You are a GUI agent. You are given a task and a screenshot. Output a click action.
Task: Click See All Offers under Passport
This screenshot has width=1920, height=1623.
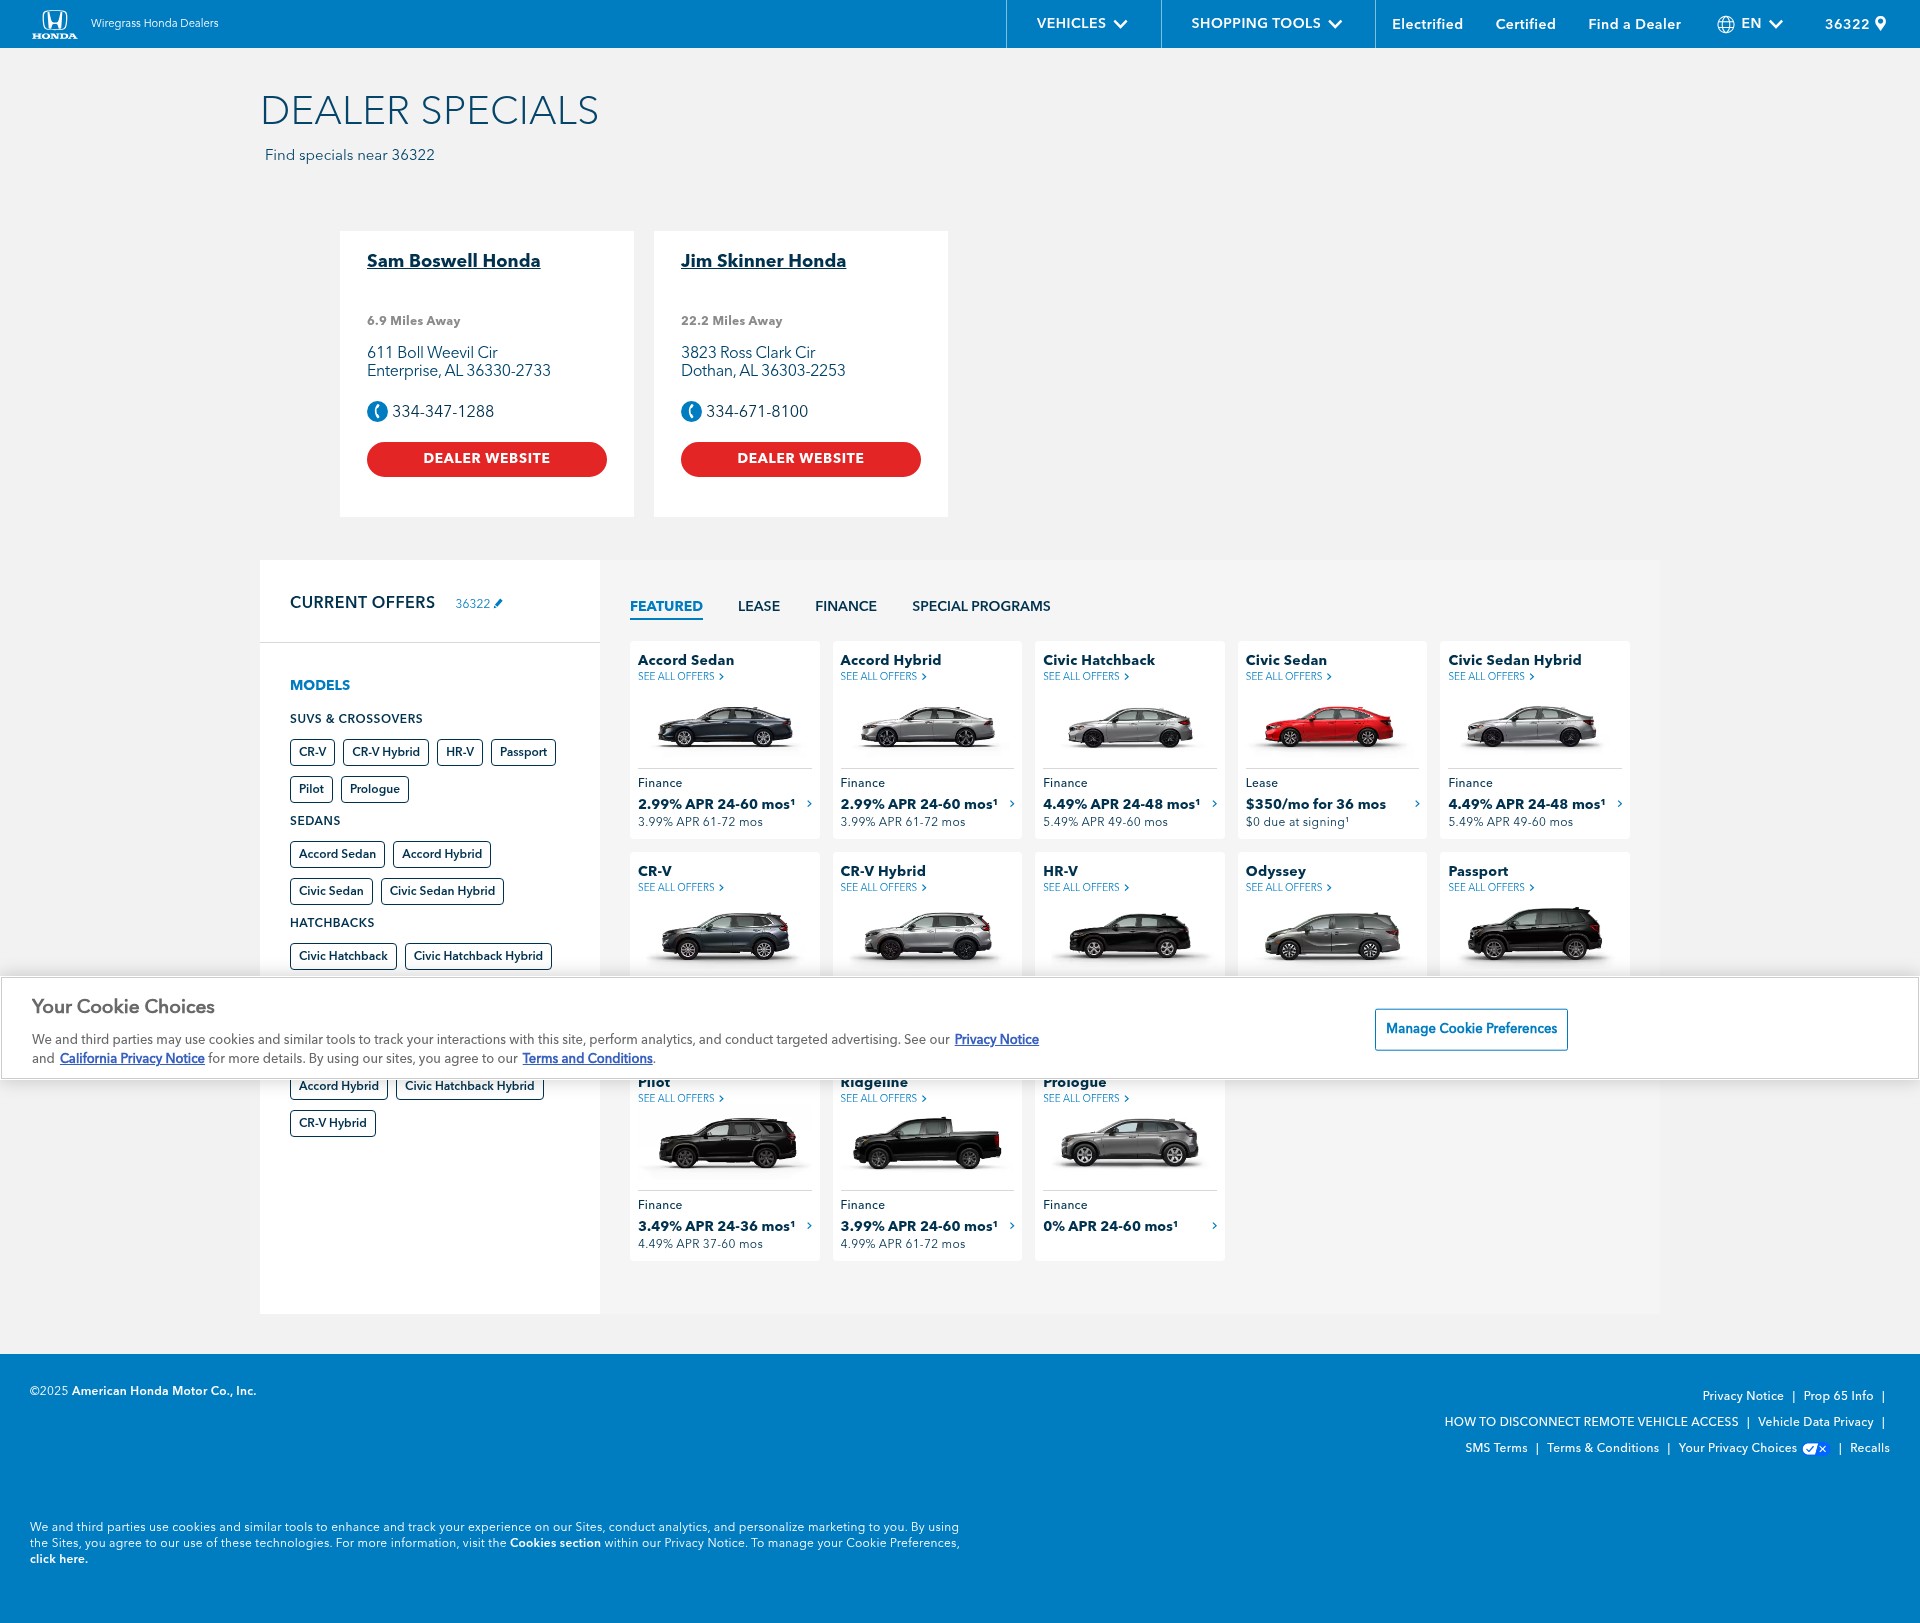pos(1491,888)
